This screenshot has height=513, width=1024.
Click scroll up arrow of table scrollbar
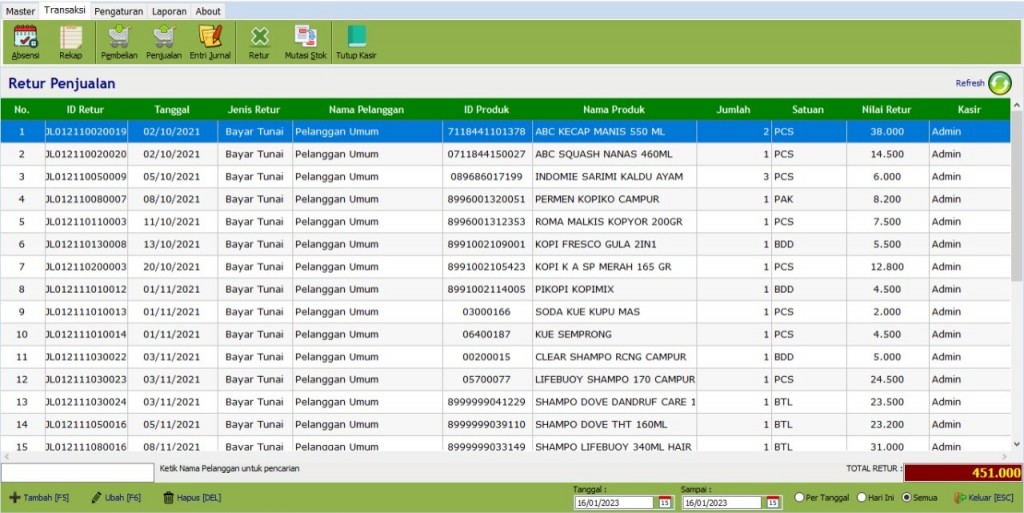(1017, 105)
